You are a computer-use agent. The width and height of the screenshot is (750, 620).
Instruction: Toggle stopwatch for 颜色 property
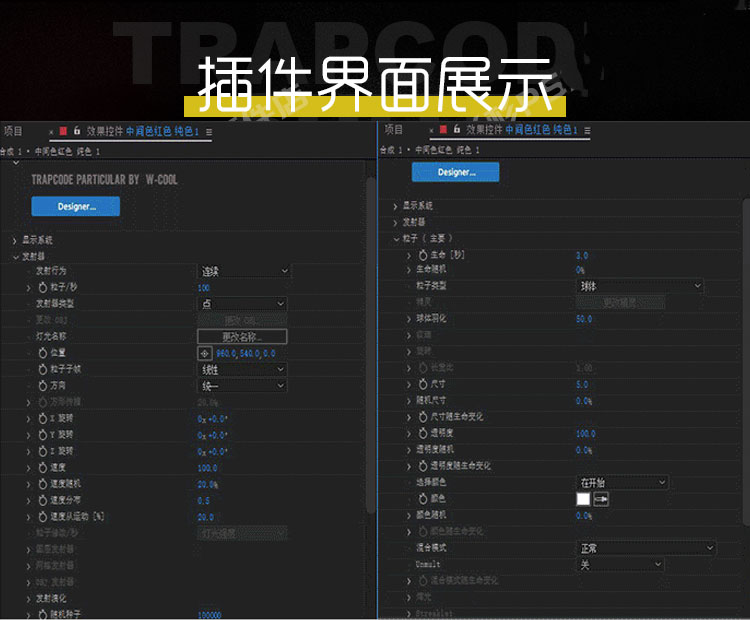coord(423,499)
